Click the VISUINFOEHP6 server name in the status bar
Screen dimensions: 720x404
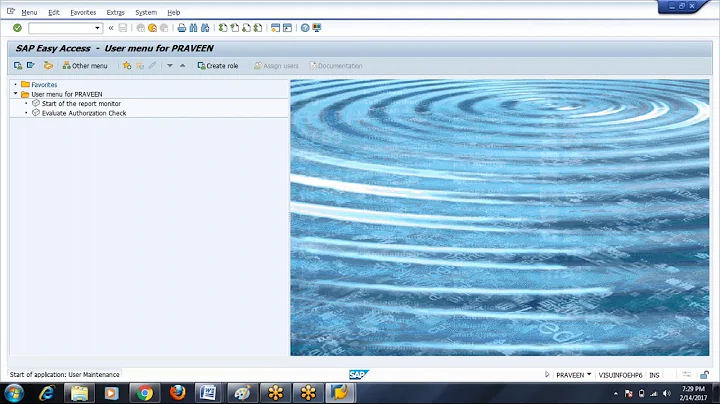point(620,375)
